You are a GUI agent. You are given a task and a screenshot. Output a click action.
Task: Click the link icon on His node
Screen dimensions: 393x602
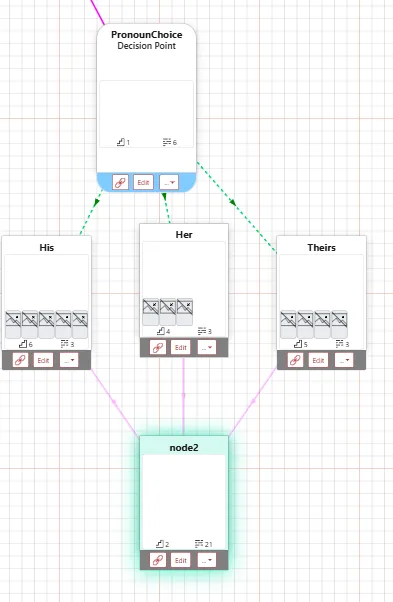[20, 361]
